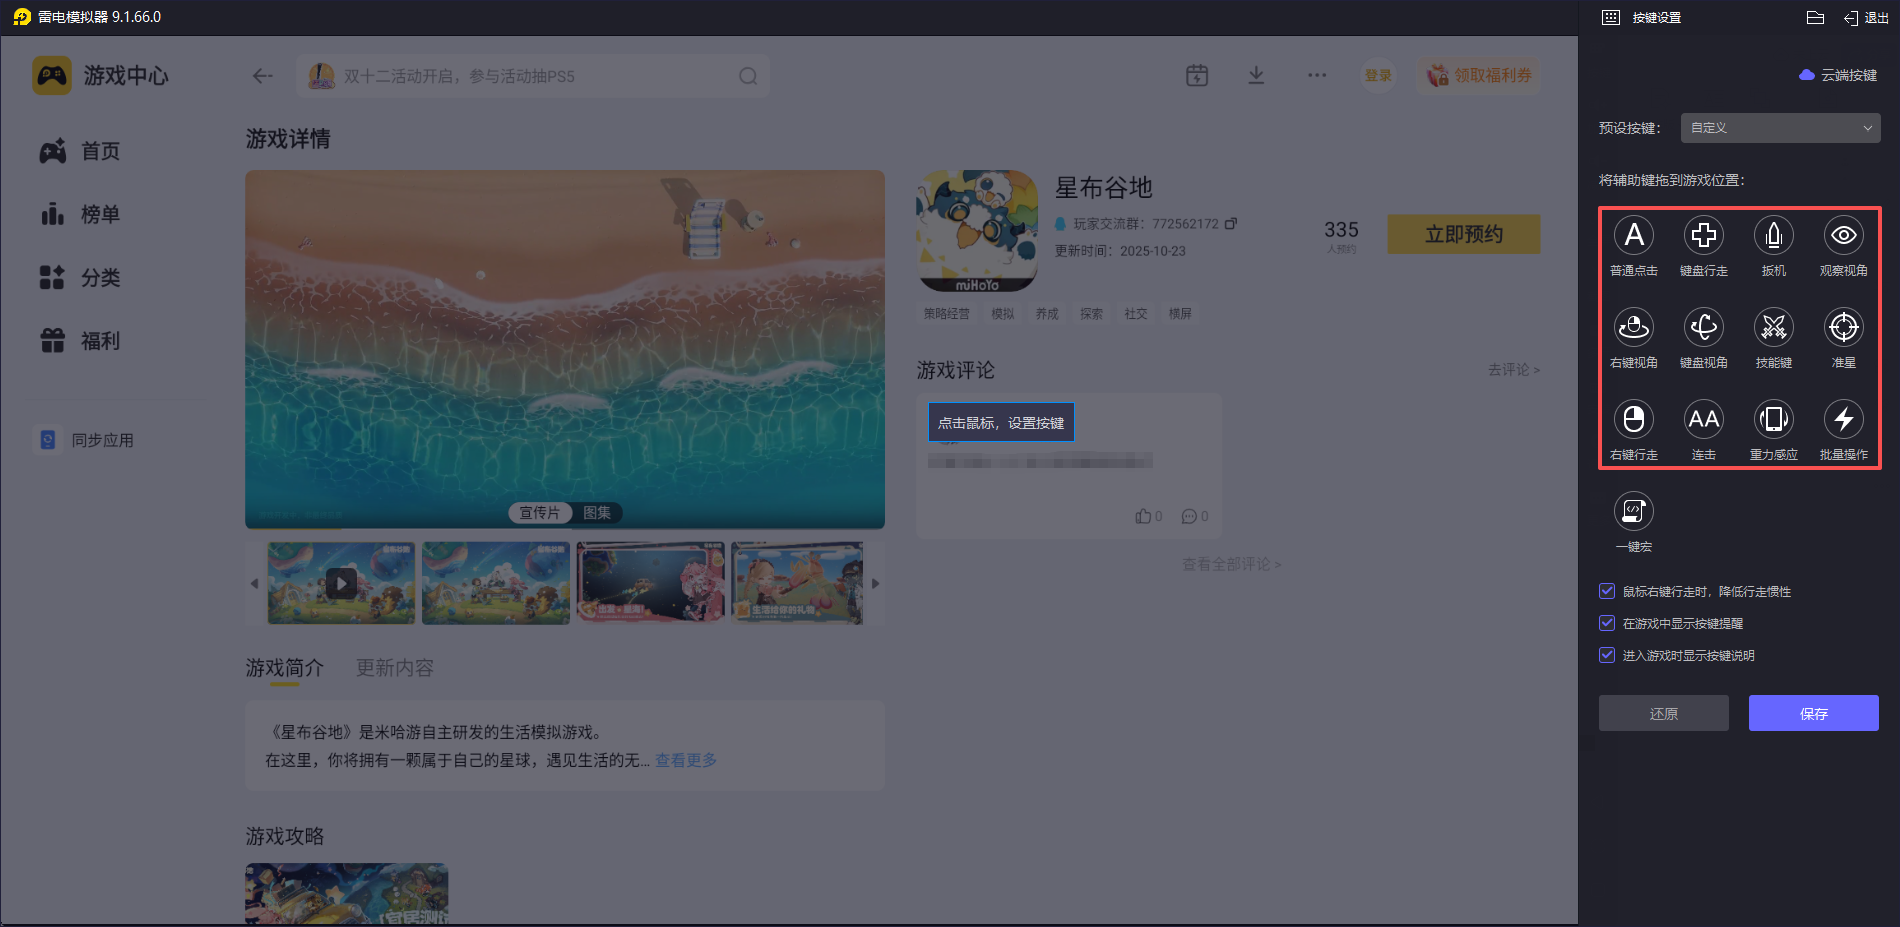Click the back arrow in game center
1900x927 pixels.
point(263,76)
